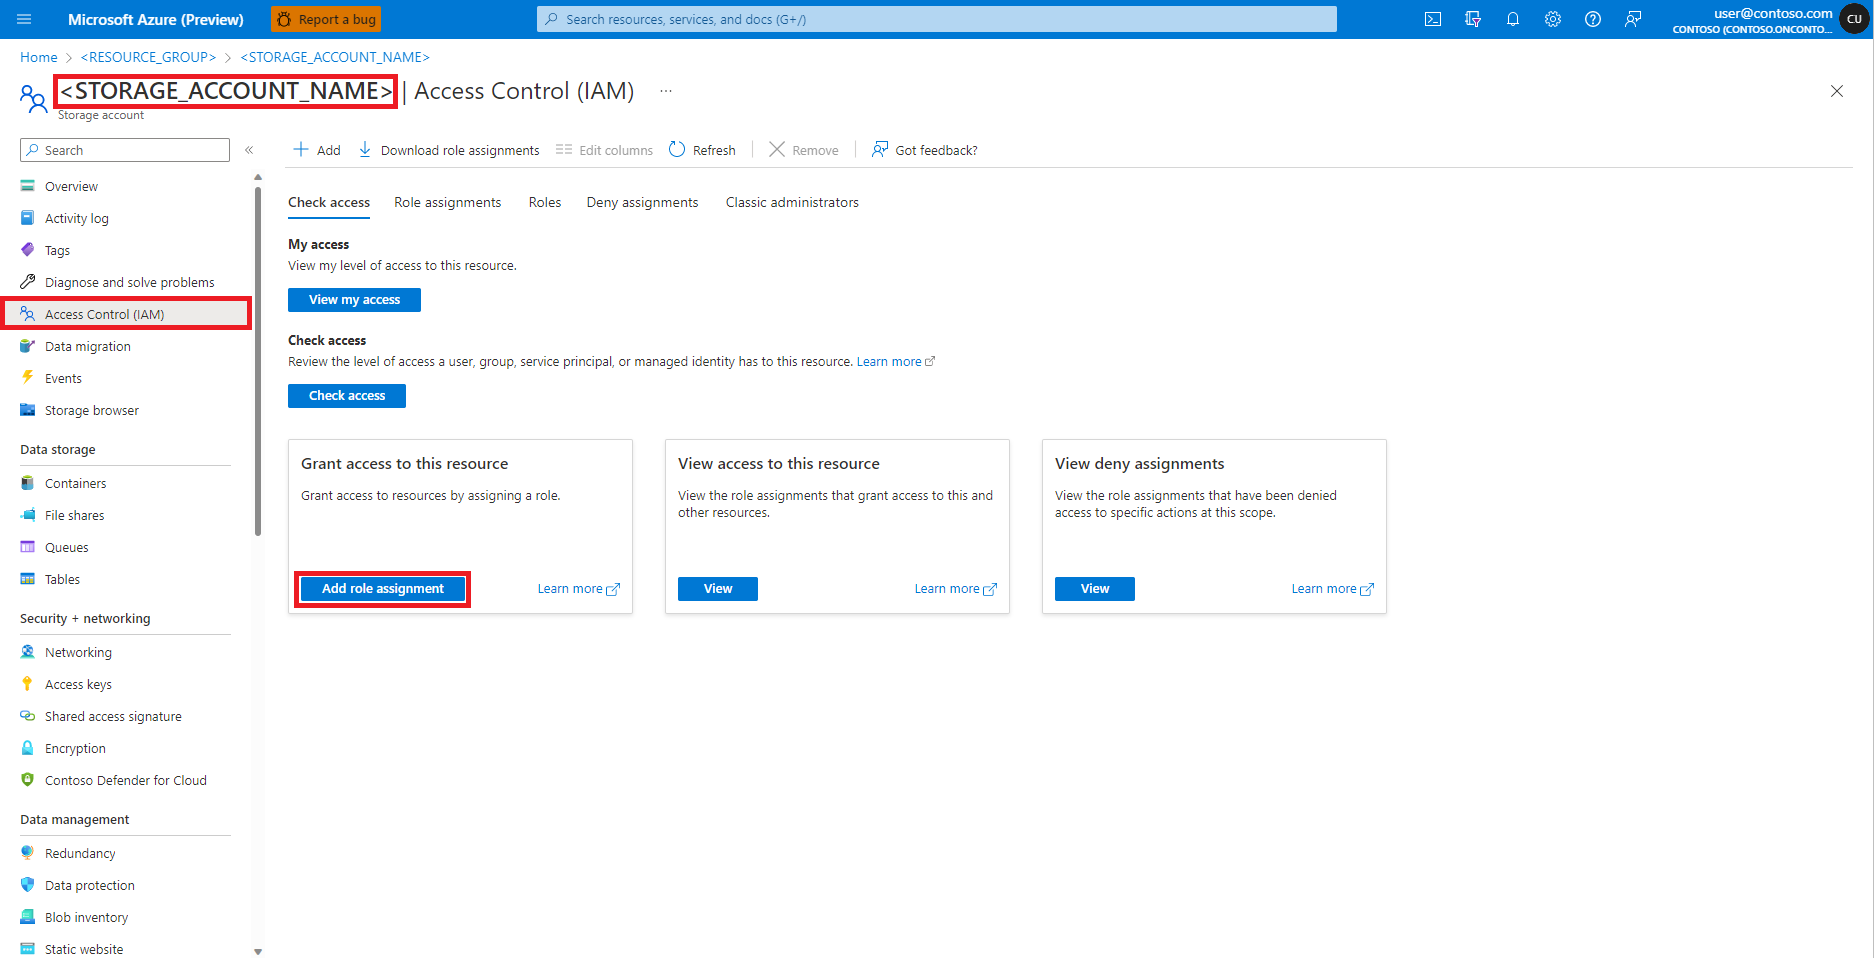Open the Storage browser
1874x958 pixels.
tap(91, 410)
